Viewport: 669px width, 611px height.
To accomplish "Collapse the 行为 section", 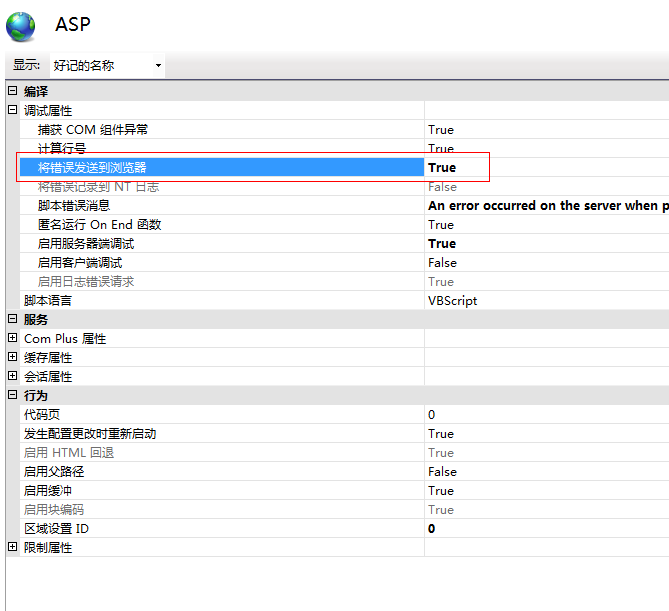I will click(x=12, y=395).
